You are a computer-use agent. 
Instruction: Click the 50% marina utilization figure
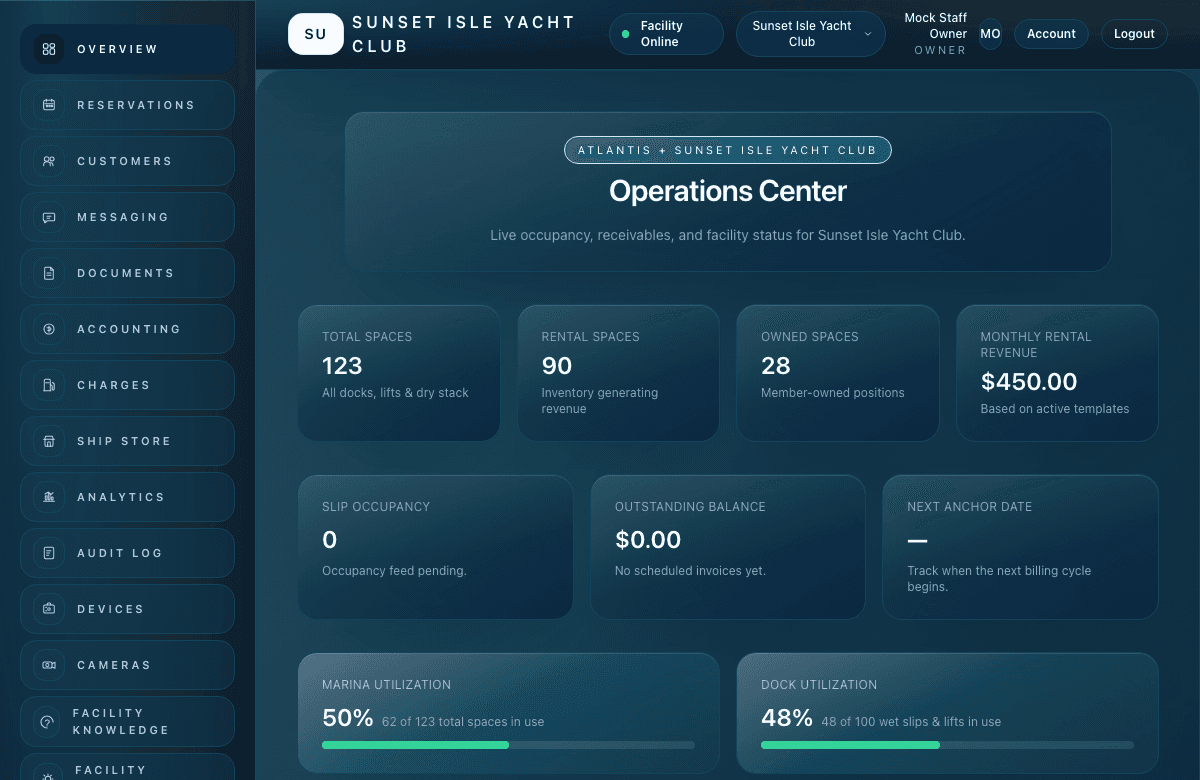click(x=347, y=718)
